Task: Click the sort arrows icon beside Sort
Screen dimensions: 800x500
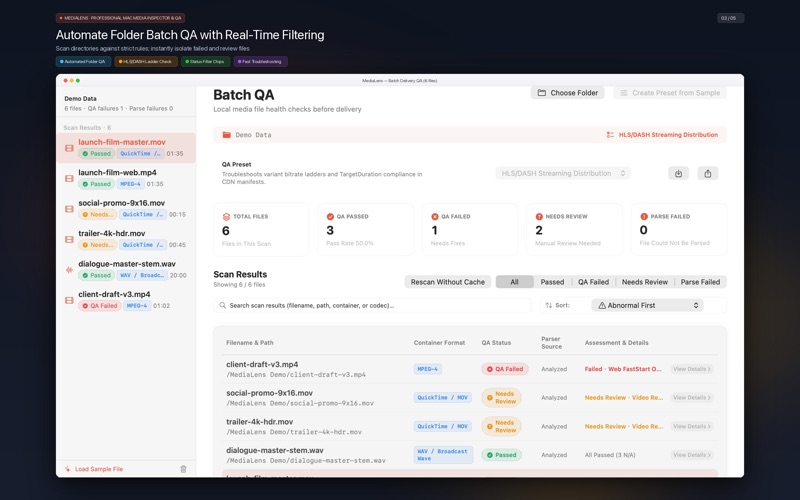Action: [x=548, y=305]
